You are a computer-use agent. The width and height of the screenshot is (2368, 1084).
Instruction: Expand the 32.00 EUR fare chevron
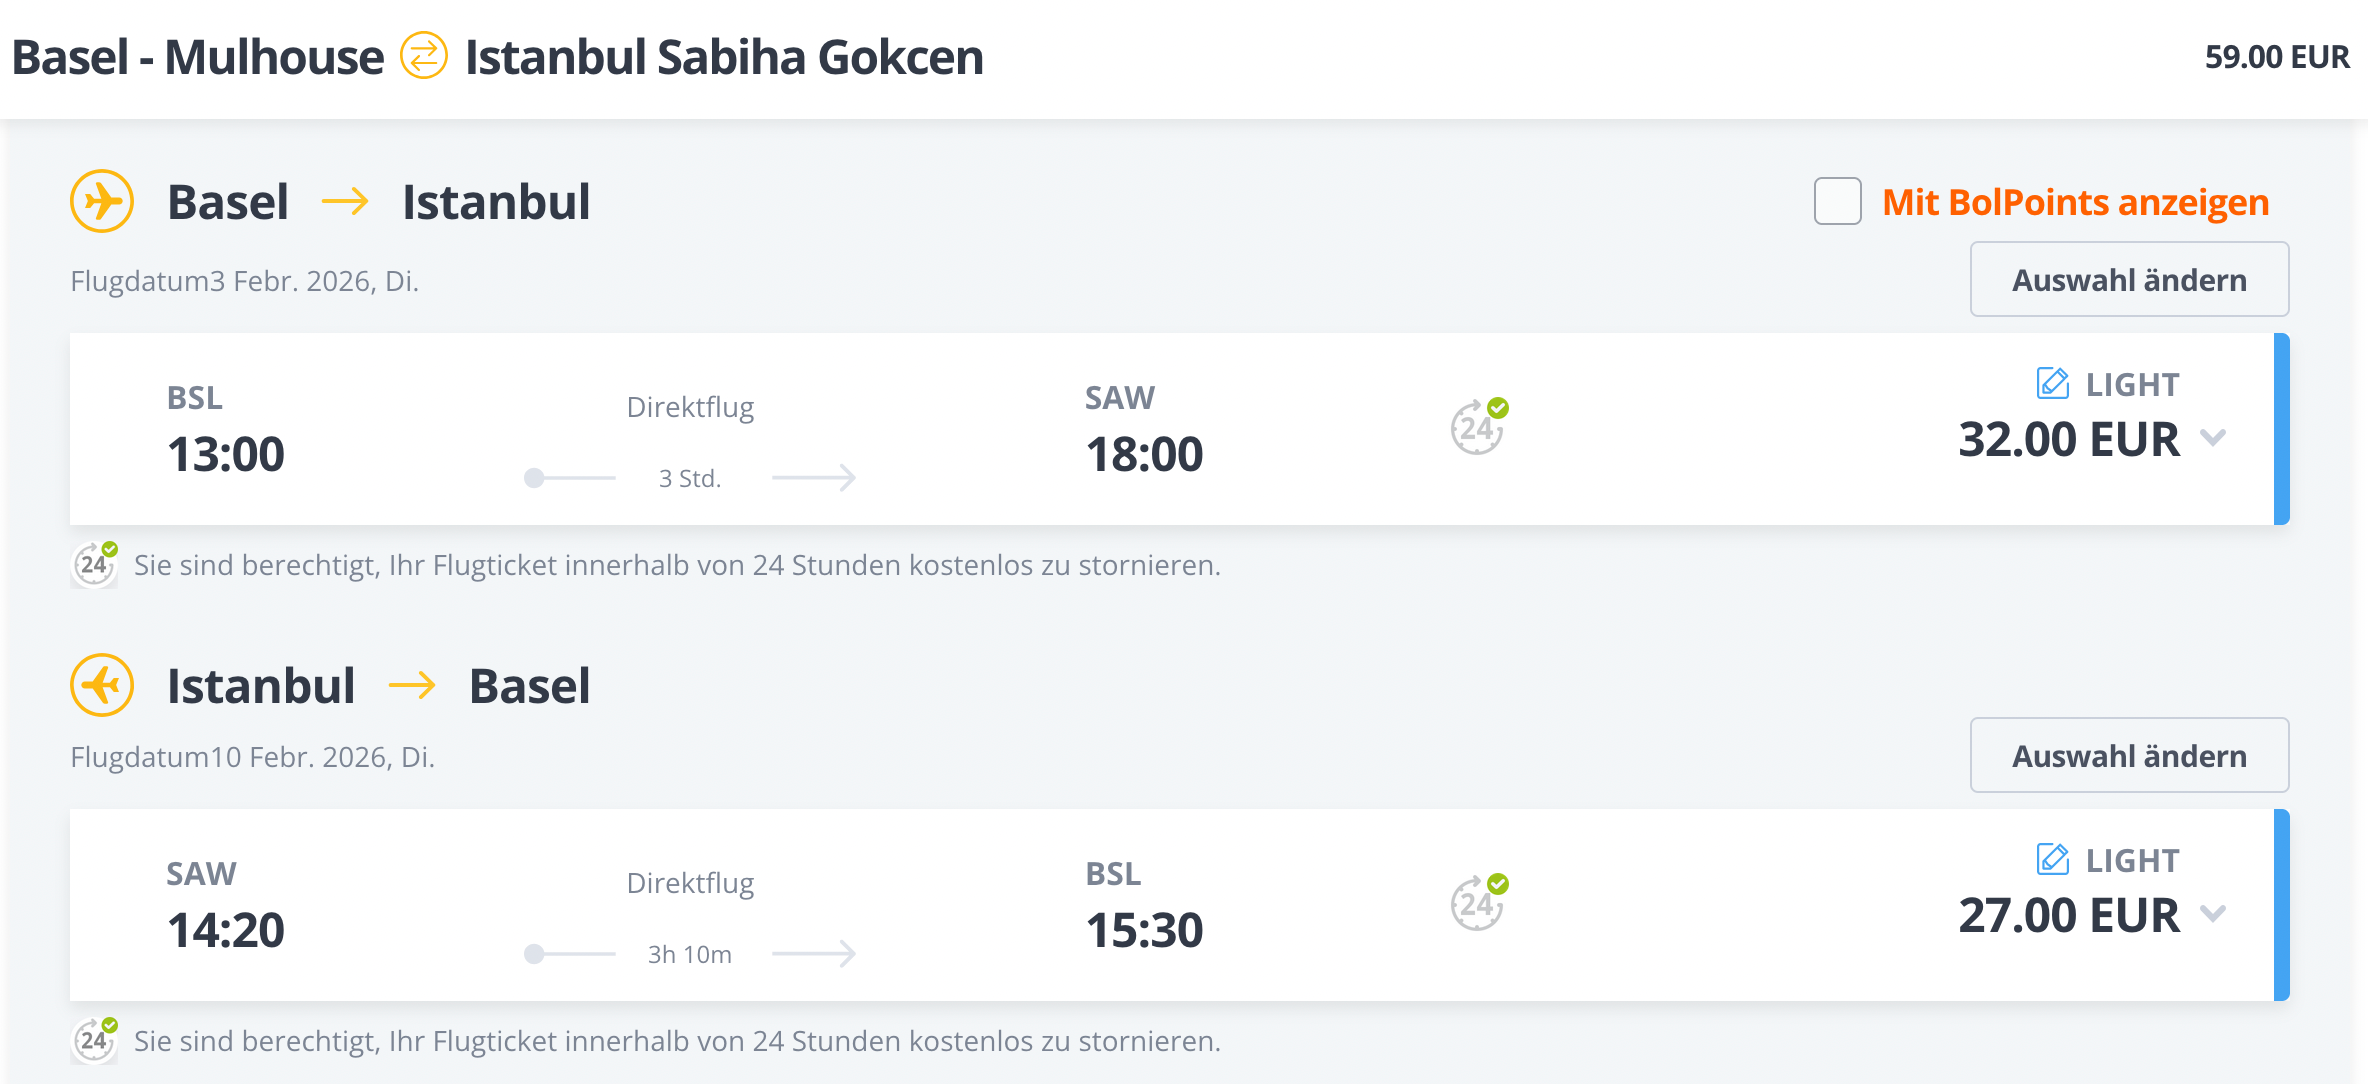click(x=2214, y=438)
